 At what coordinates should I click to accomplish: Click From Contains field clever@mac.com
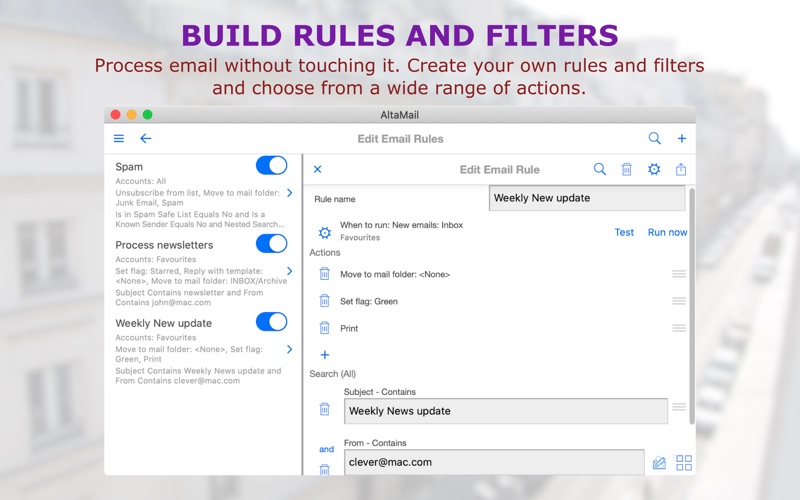[494, 462]
